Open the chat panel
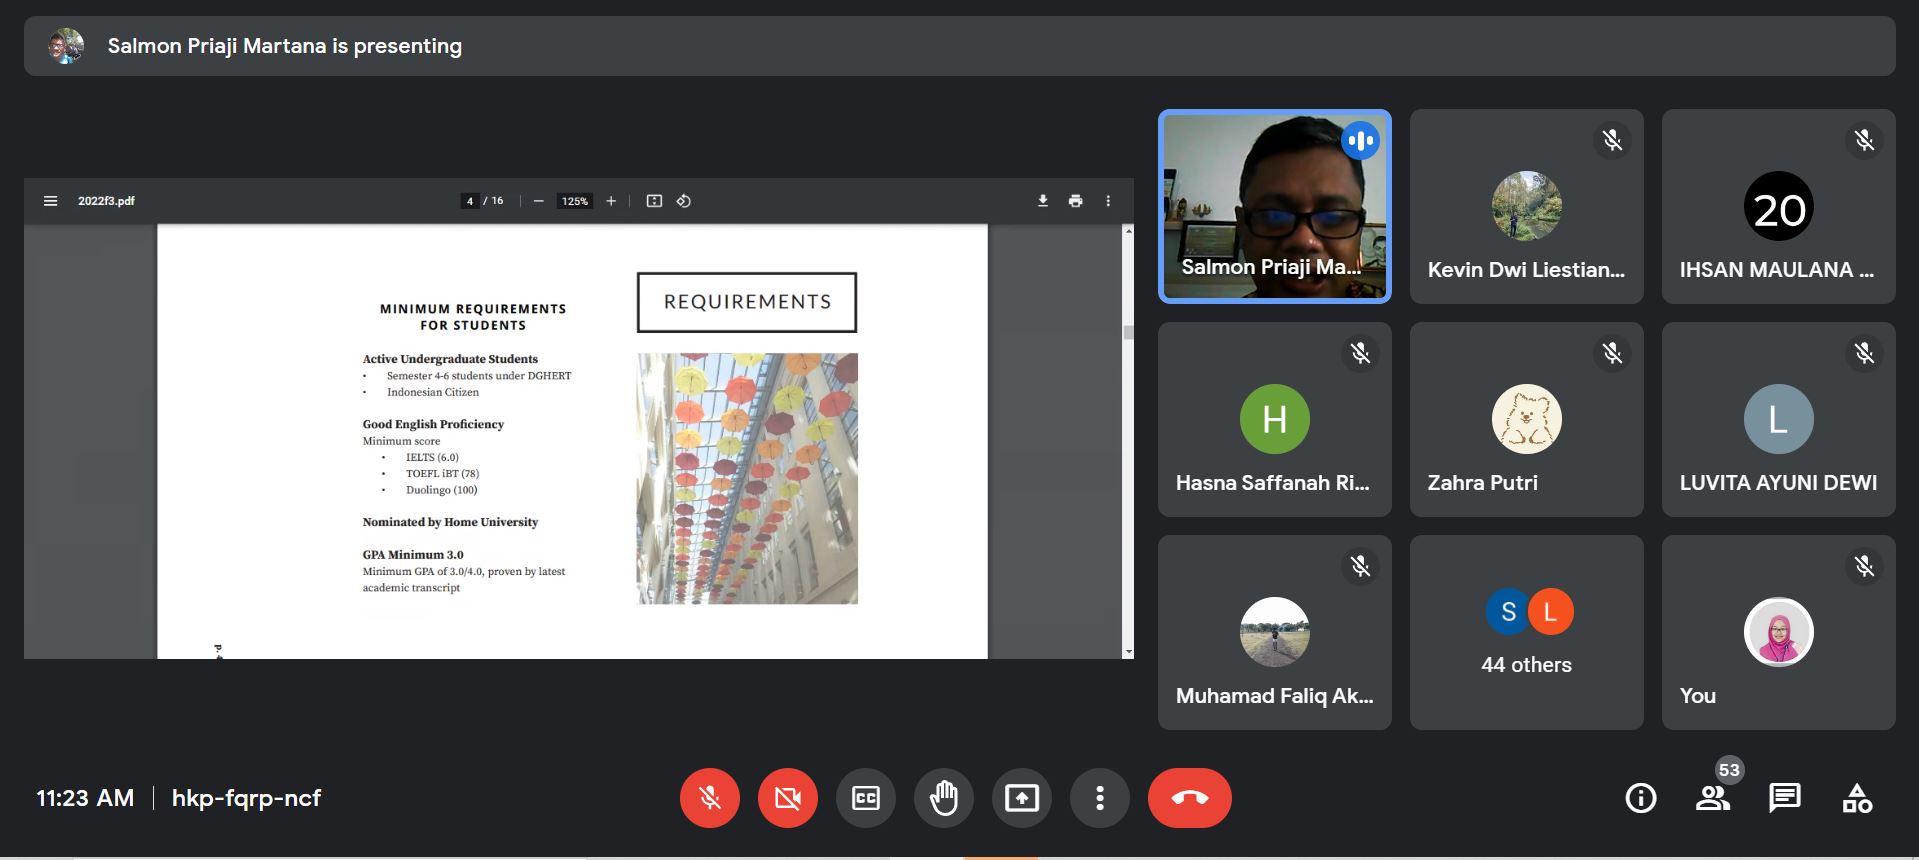The width and height of the screenshot is (1919, 860). point(1784,798)
